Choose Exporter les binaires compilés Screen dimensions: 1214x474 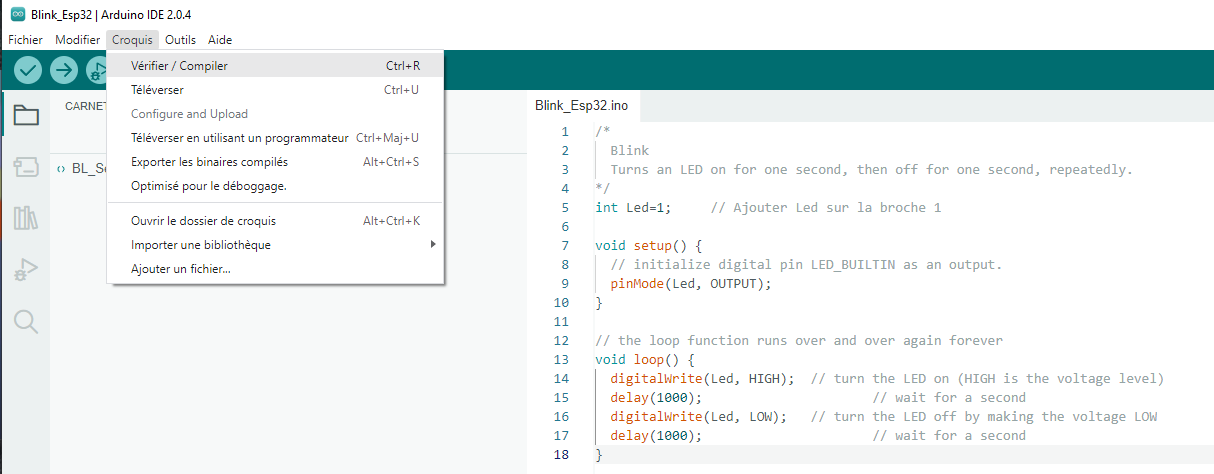click(276, 162)
